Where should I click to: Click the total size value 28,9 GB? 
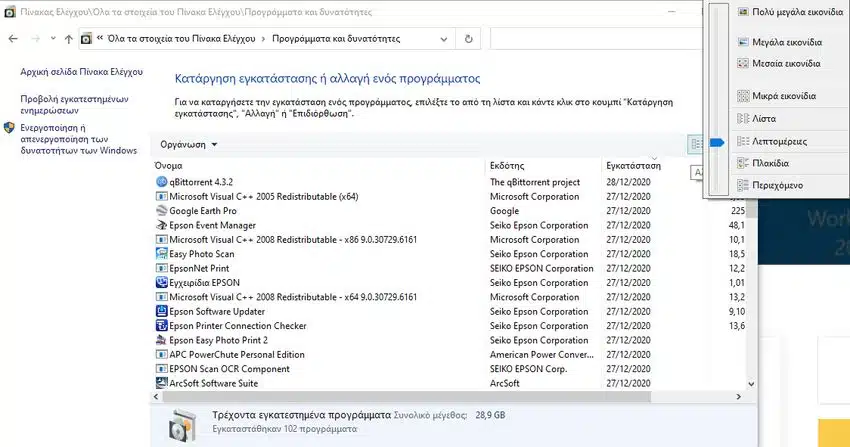(x=490, y=415)
